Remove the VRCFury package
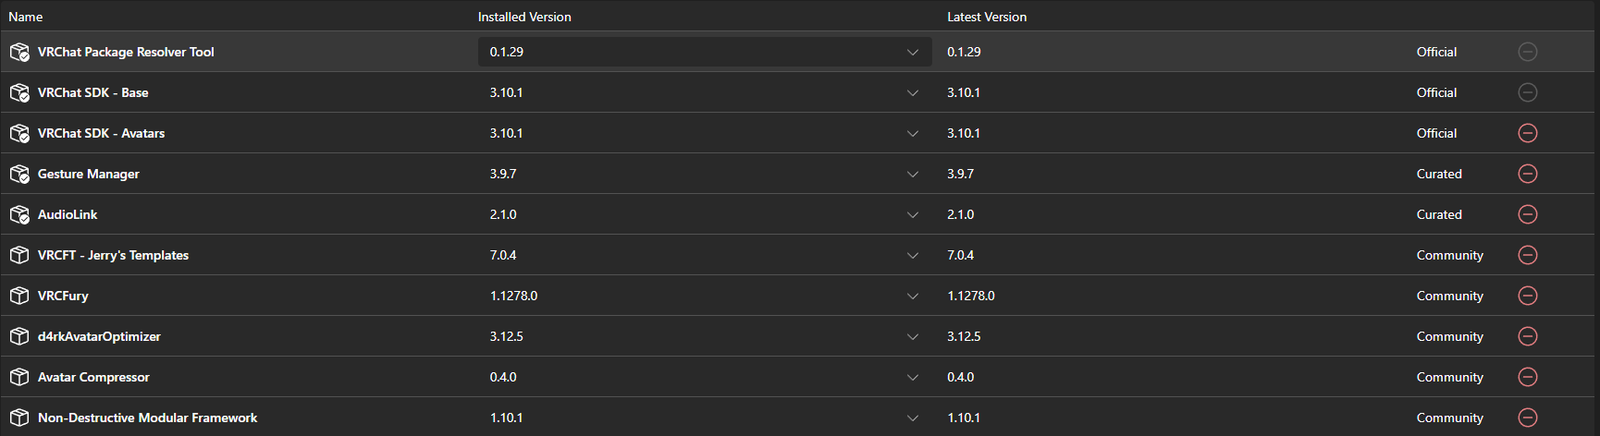Viewport: 1600px width, 436px height. [x=1527, y=296]
